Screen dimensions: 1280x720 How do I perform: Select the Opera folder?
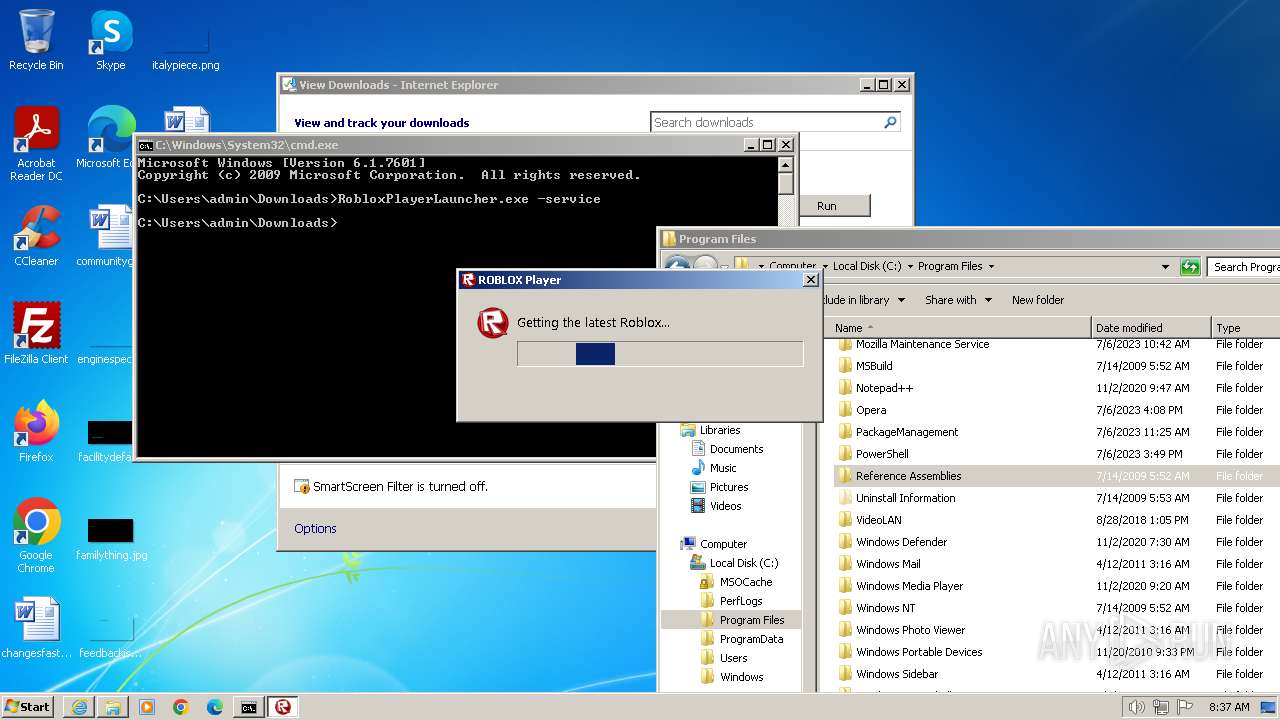(862, 410)
